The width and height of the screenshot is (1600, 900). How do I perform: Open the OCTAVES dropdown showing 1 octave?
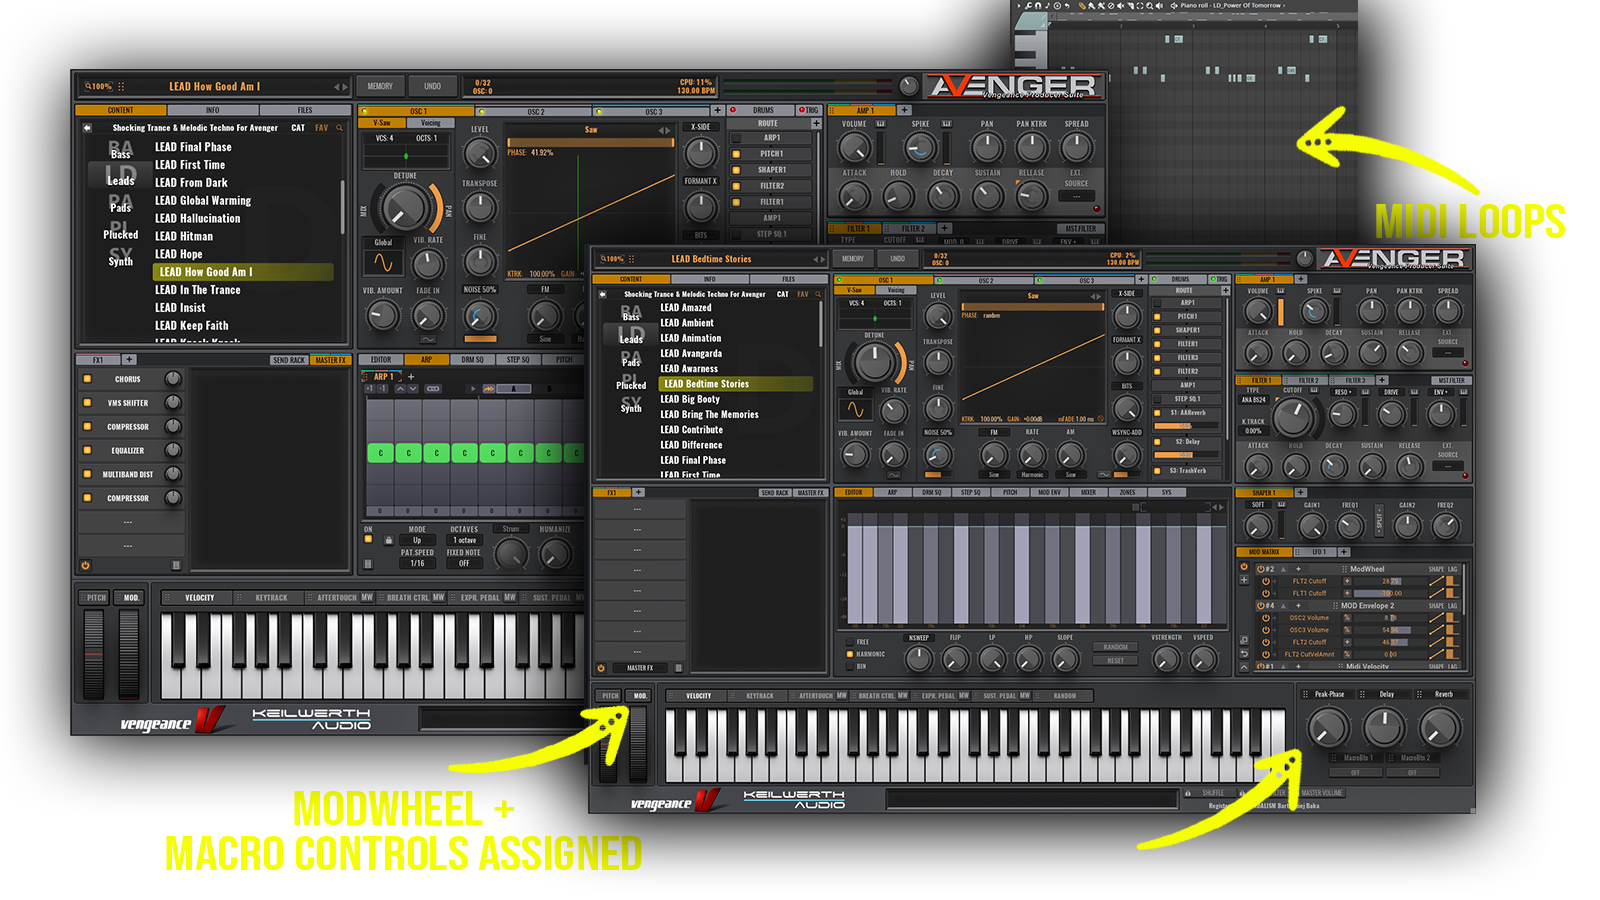[464, 540]
